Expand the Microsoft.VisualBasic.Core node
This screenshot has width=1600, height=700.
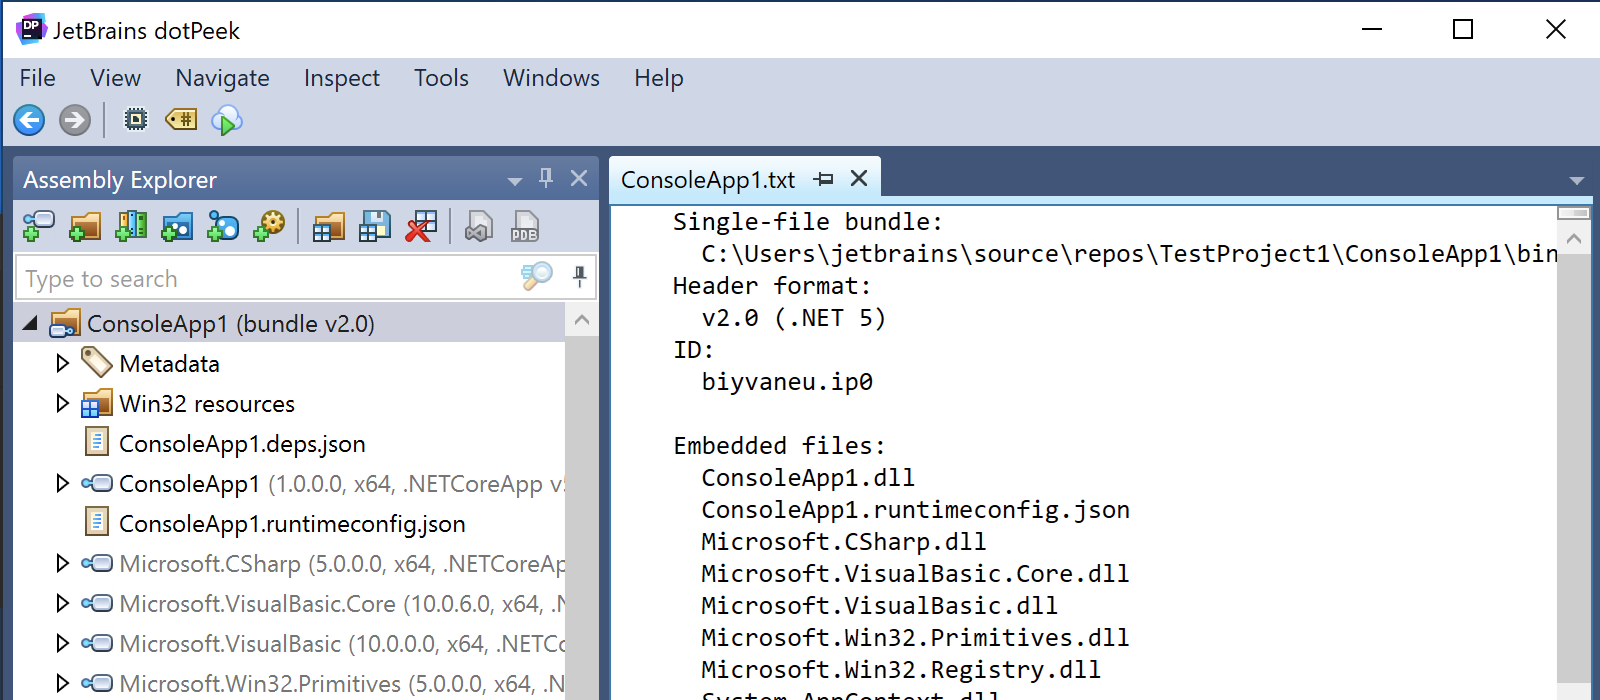[x=62, y=603]
